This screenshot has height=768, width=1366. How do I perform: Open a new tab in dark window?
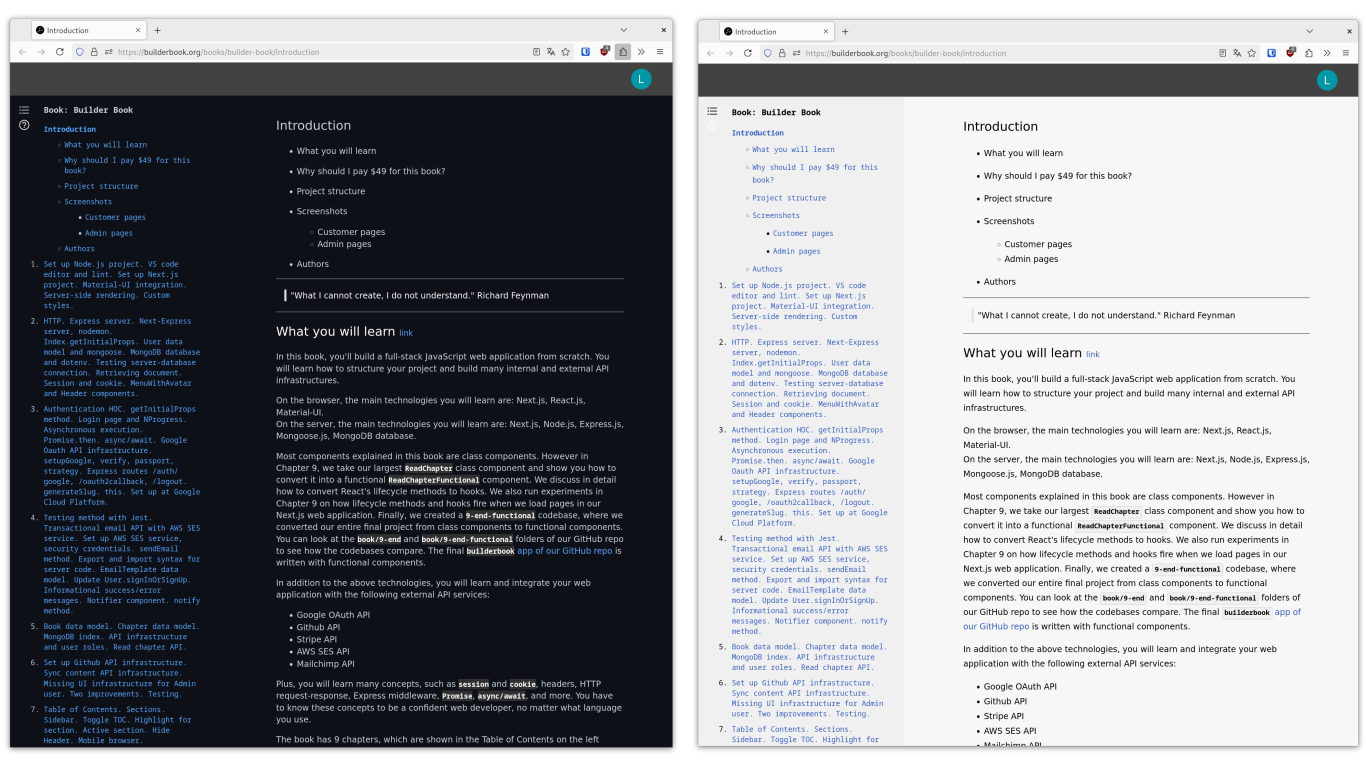click(157, 30)
